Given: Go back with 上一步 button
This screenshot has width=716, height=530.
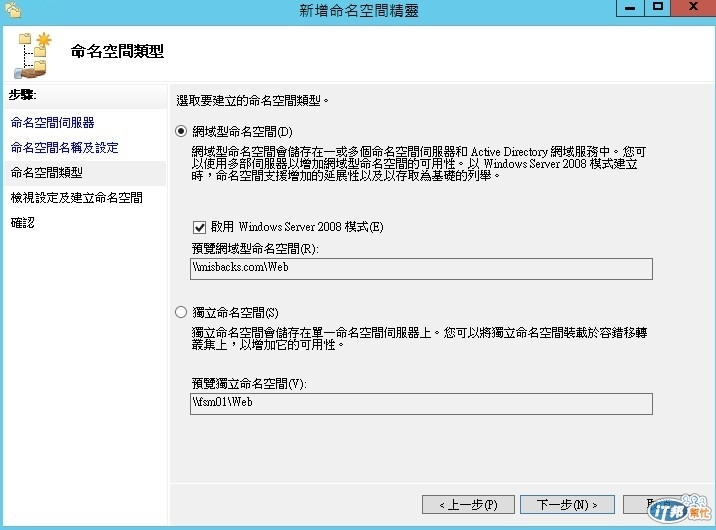Looking at the screenshot, I should (469, 504).
